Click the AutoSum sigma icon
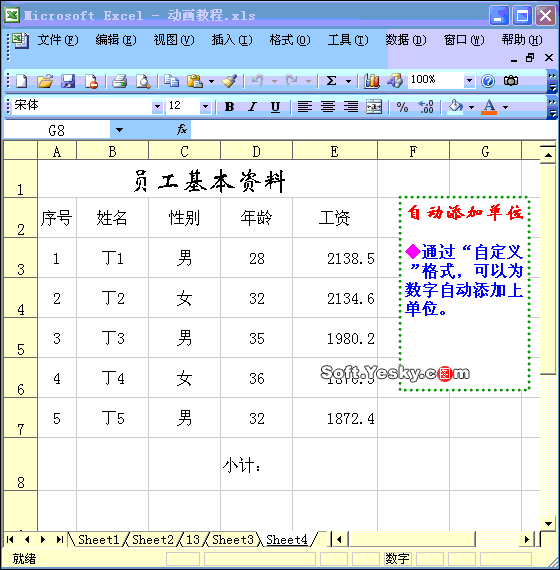The height and width of the screenshot is (570, 560). click(331, 81)
